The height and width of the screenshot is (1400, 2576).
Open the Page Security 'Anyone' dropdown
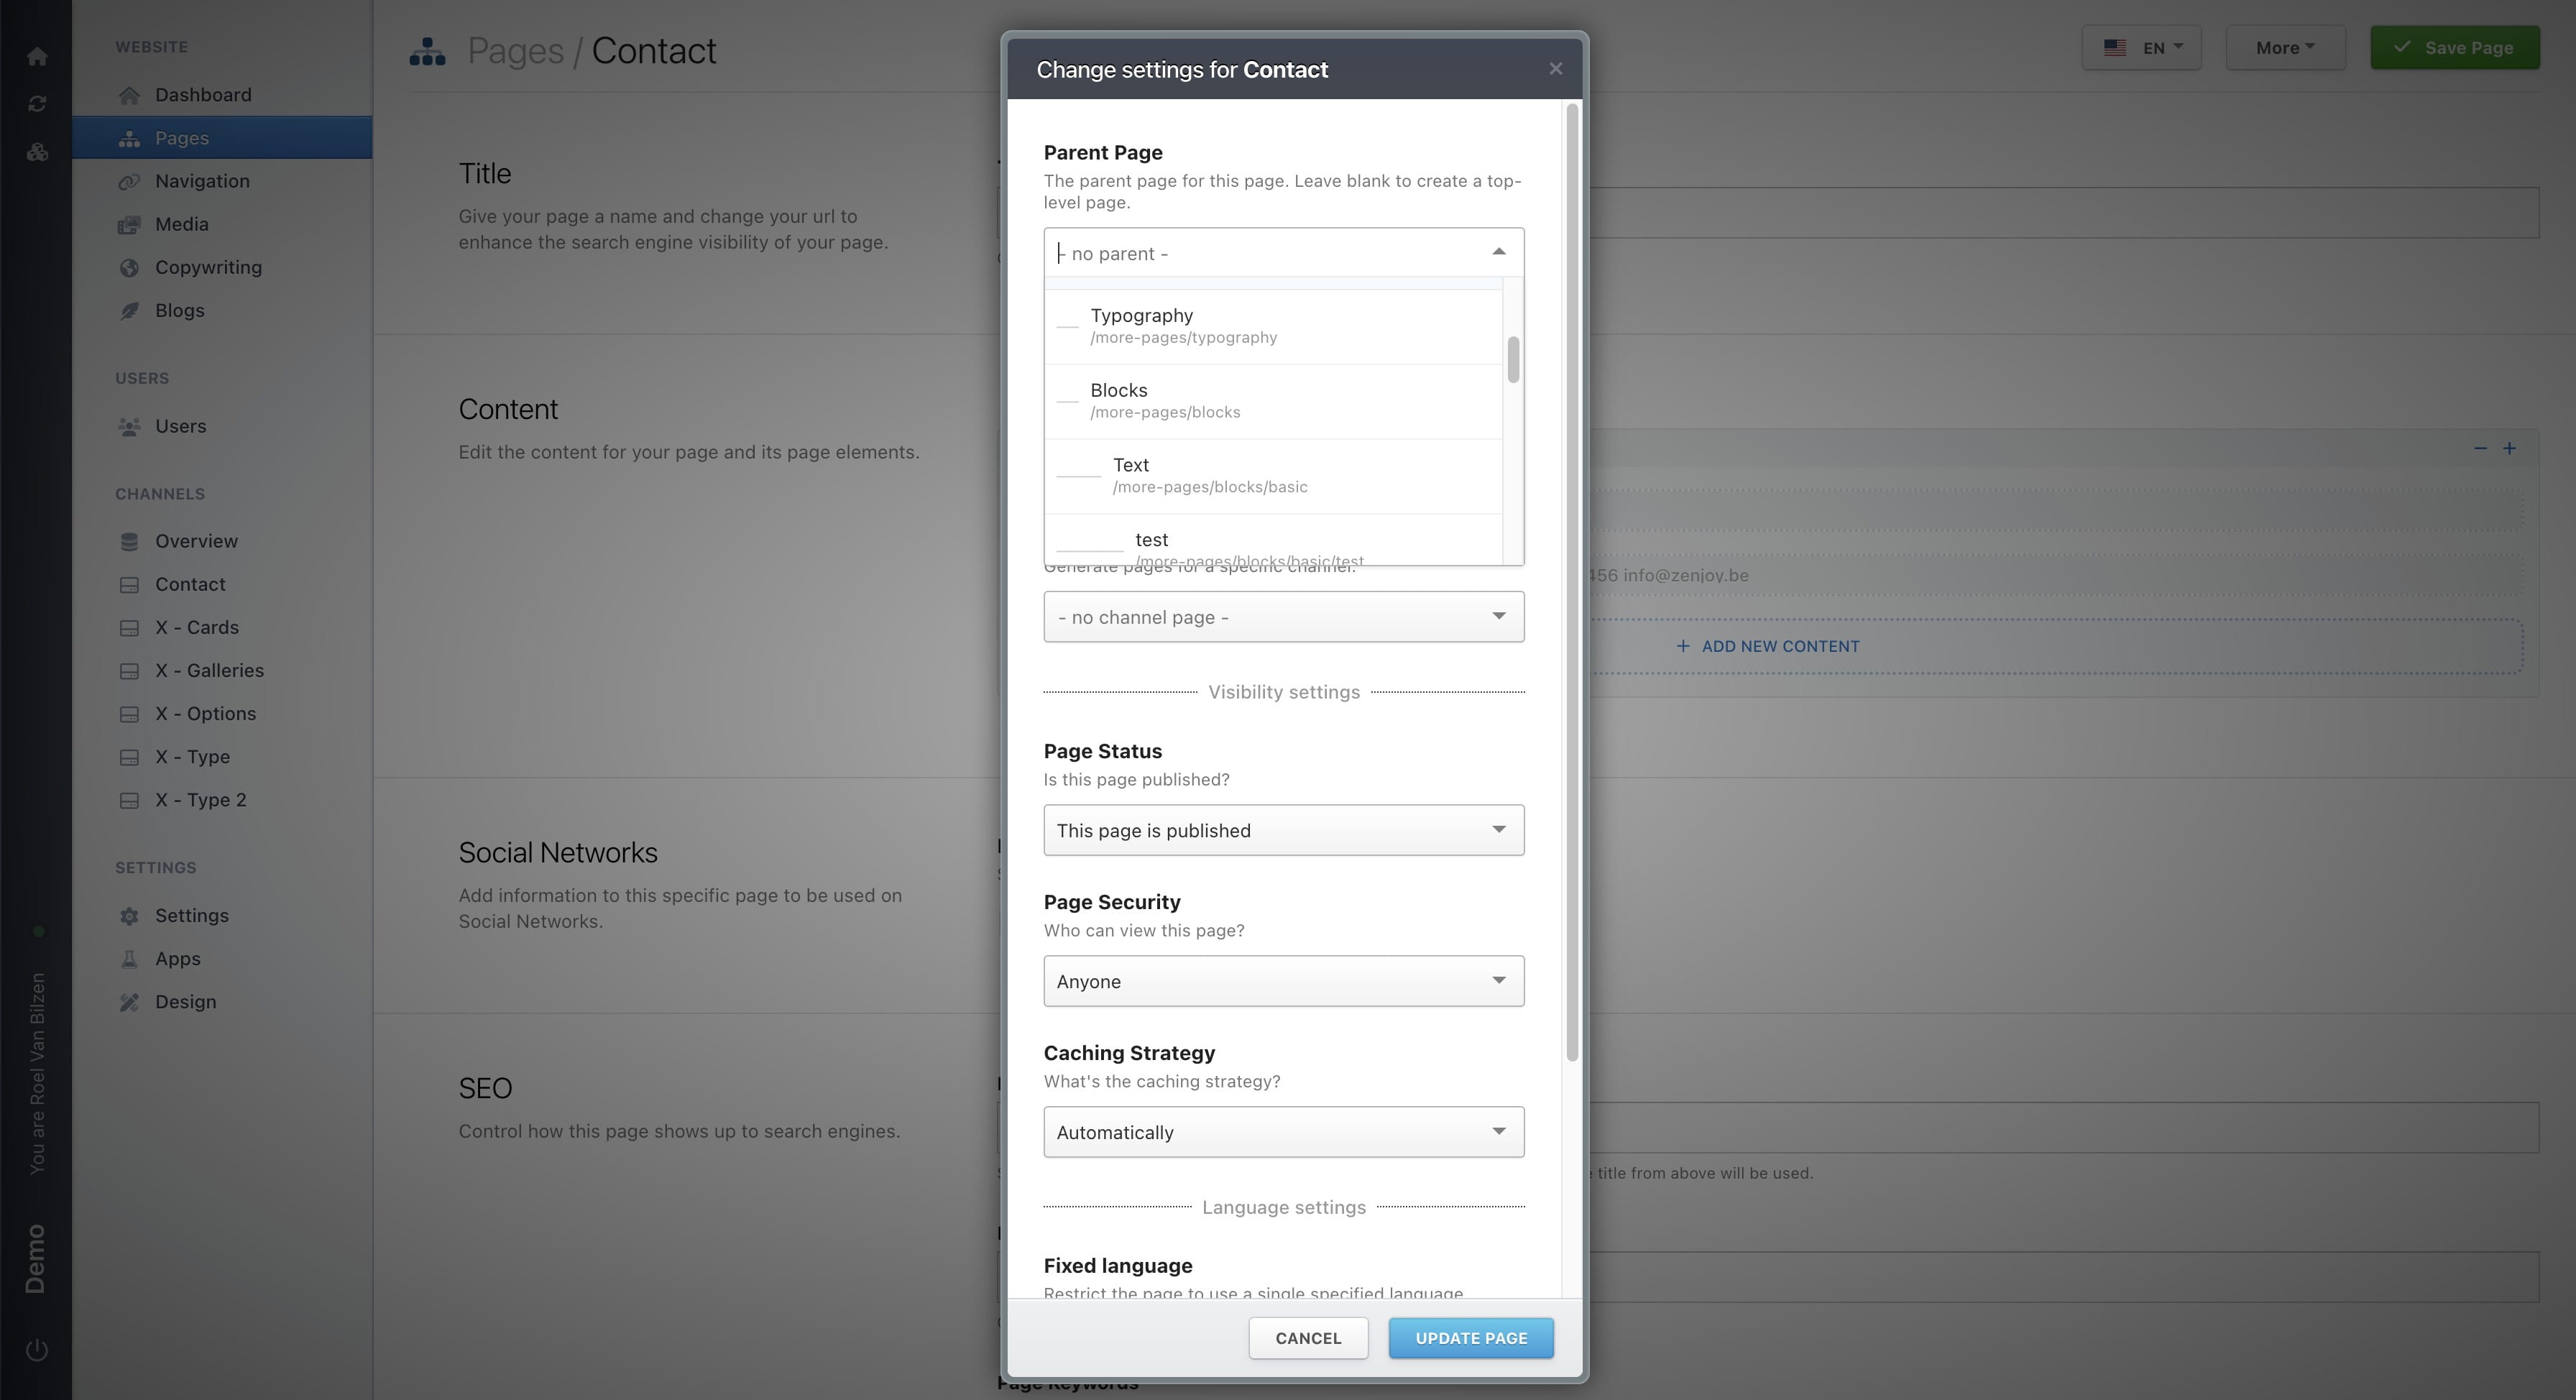(x=1283, y=981)
